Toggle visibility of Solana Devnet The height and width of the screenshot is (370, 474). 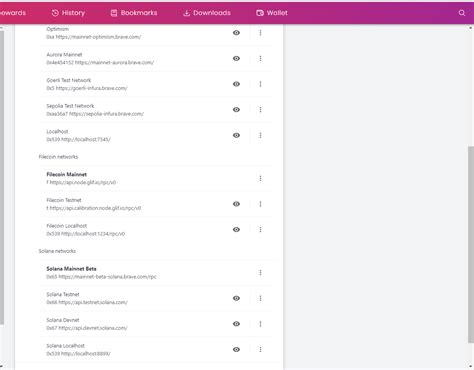click(236, 324)
